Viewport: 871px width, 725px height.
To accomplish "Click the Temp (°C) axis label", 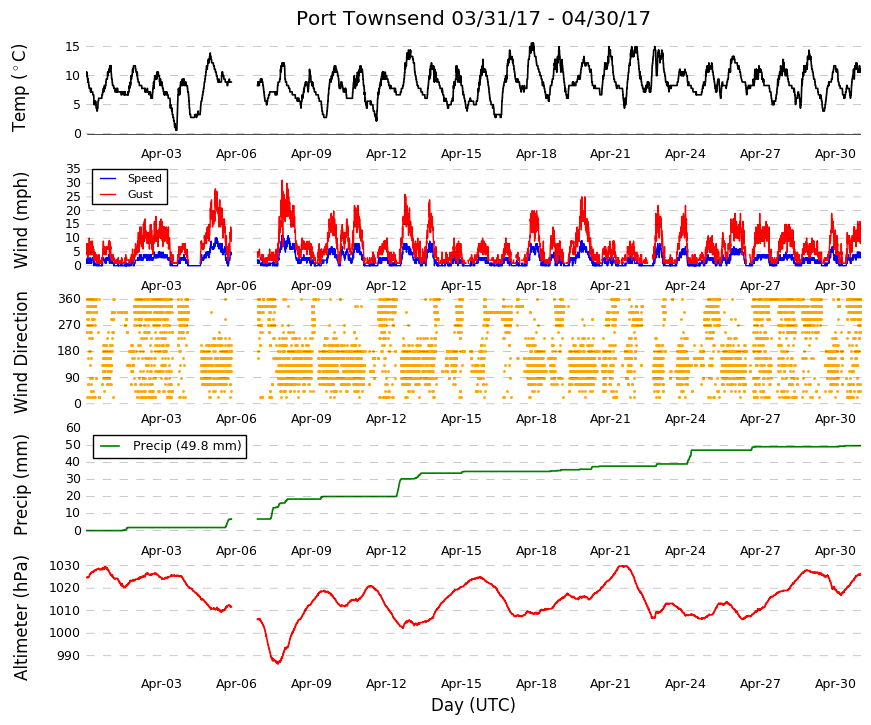I will (19, 88).
